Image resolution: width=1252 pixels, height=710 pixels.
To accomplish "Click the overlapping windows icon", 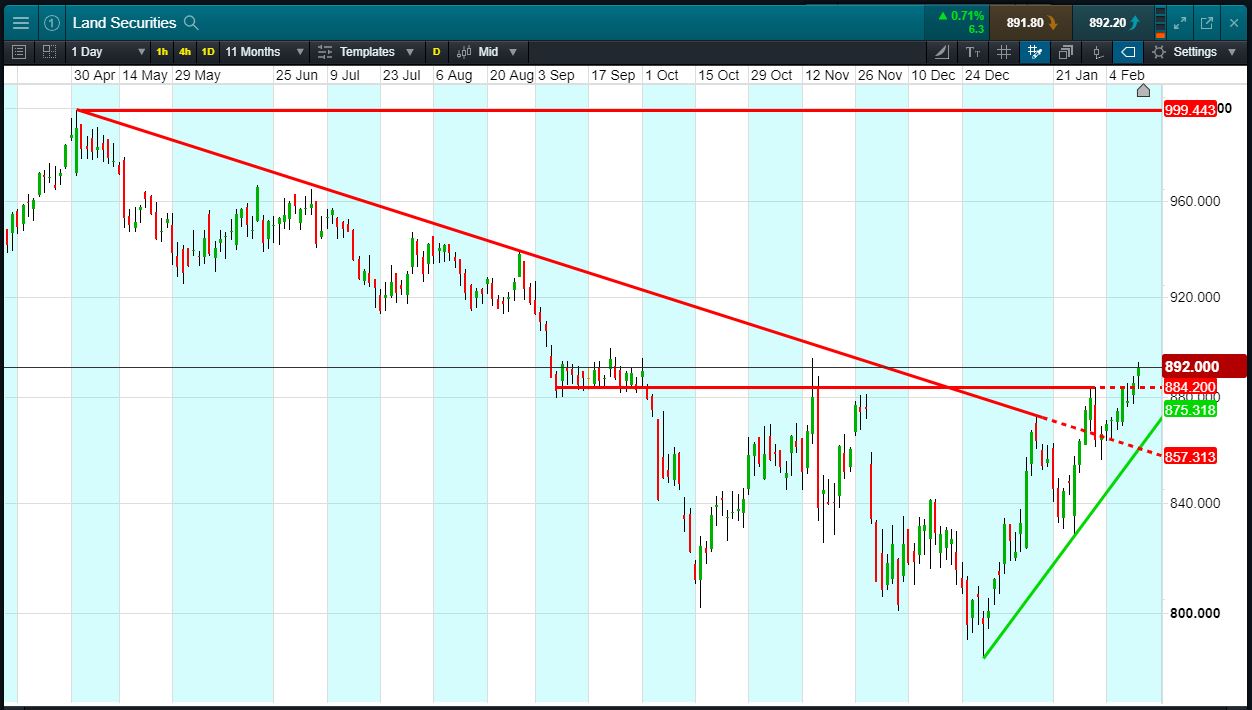I will click(x=1066, y=51).
